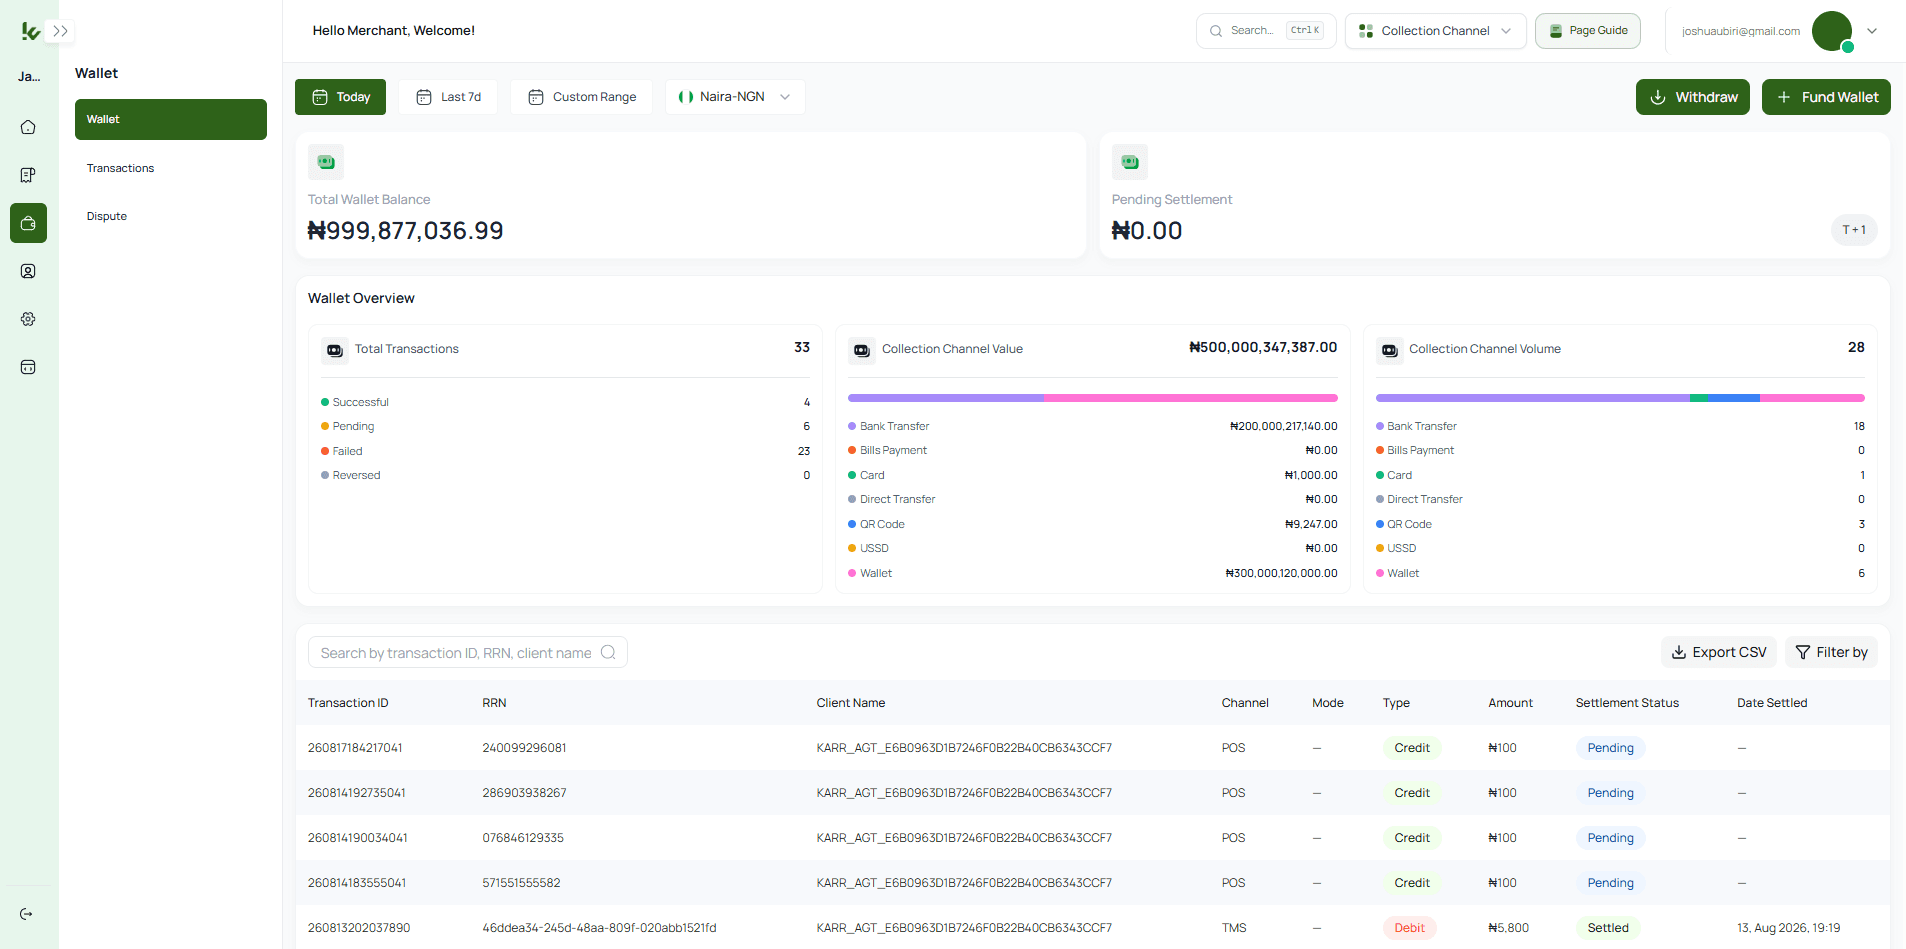Click the ₦999,877,036.99 wallet balance
Screen dimensions: 1906x949
405,231
